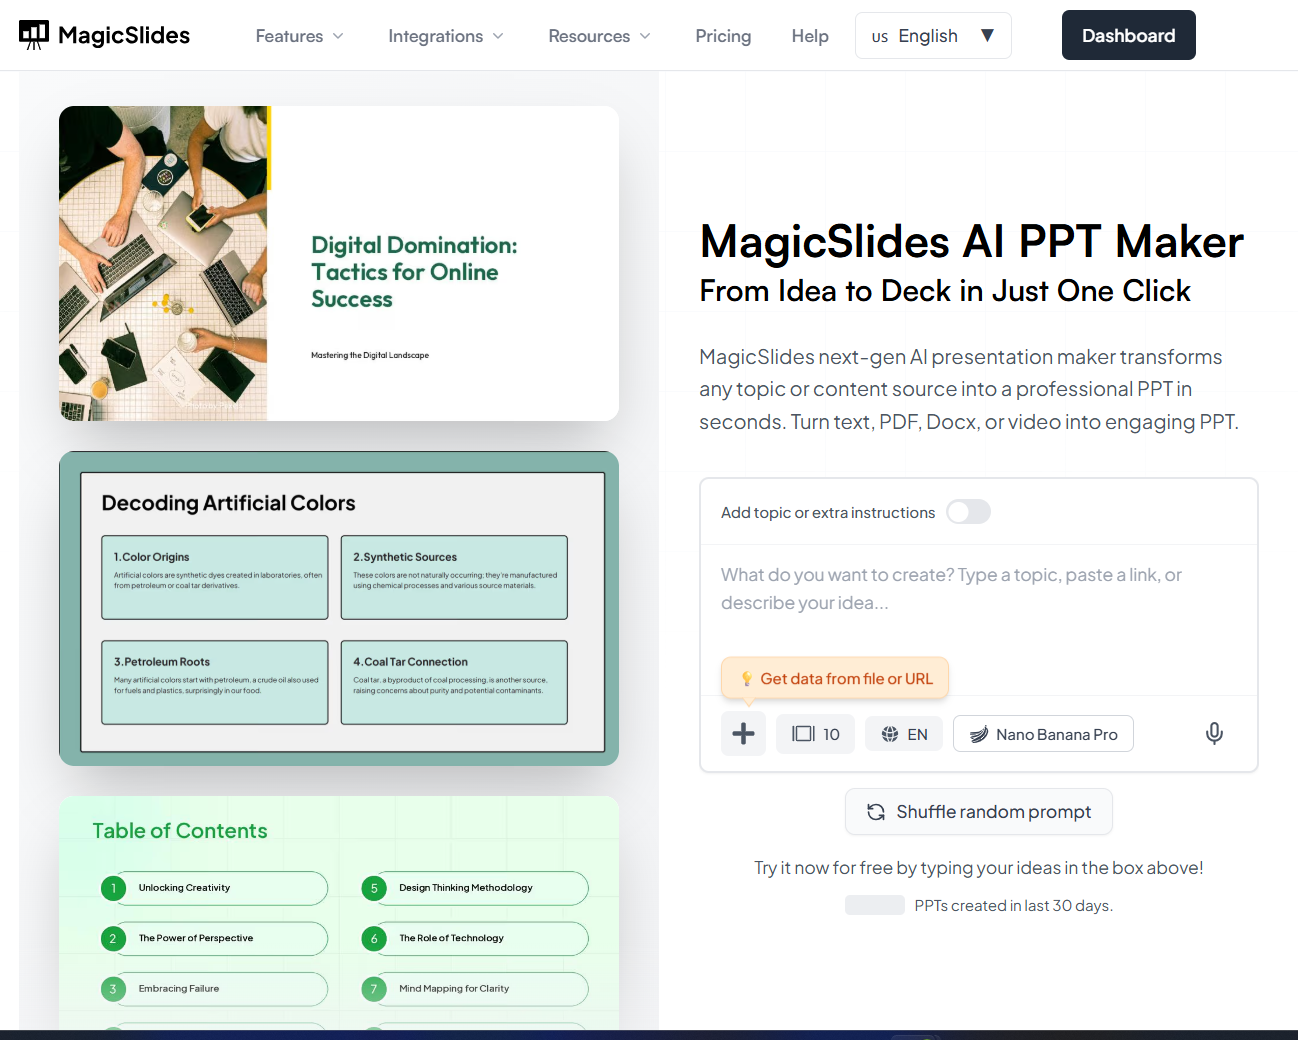The width and height of the screenshot is (1298, 1040).
Task: Click the plus attachment icon
Action: pos(743,734)
